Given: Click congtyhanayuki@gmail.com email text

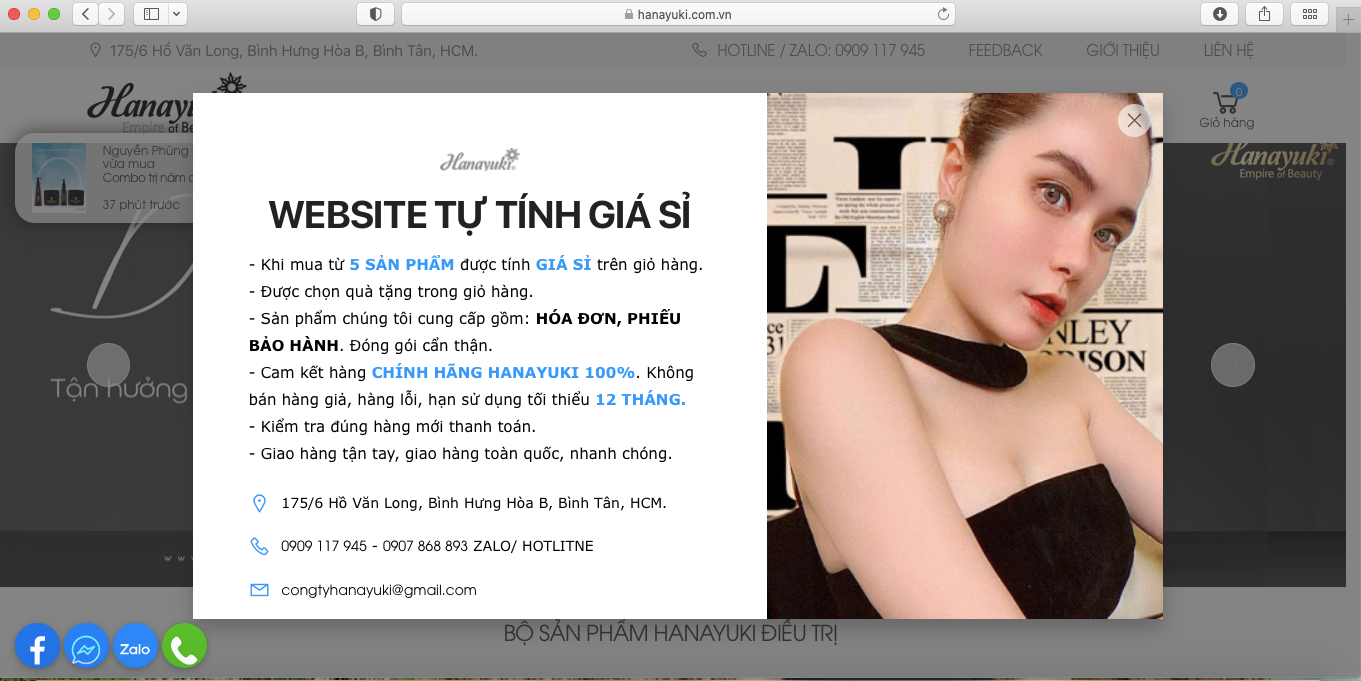Looking at the screenshot, I should tap(379, 590).
